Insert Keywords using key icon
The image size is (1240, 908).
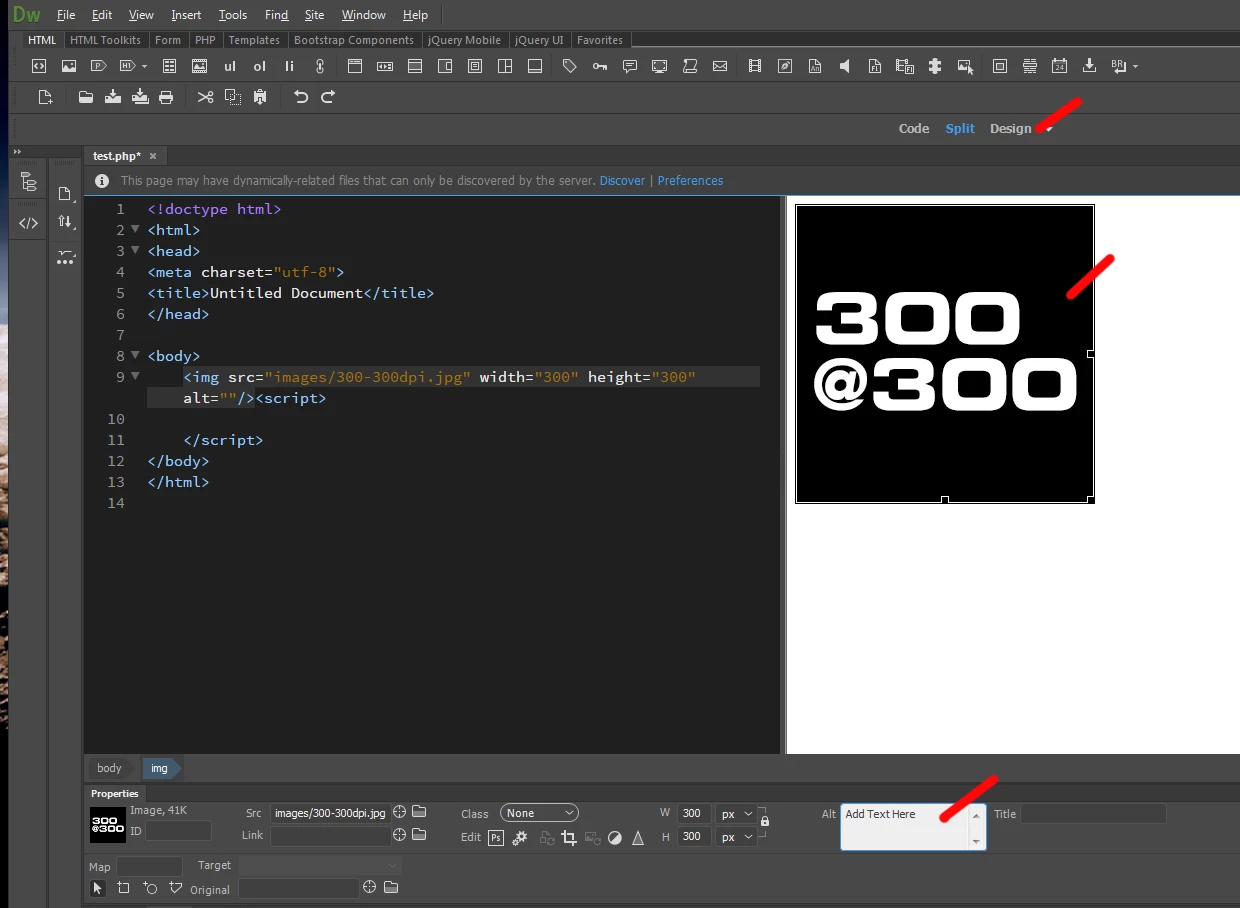click(599, 66)
